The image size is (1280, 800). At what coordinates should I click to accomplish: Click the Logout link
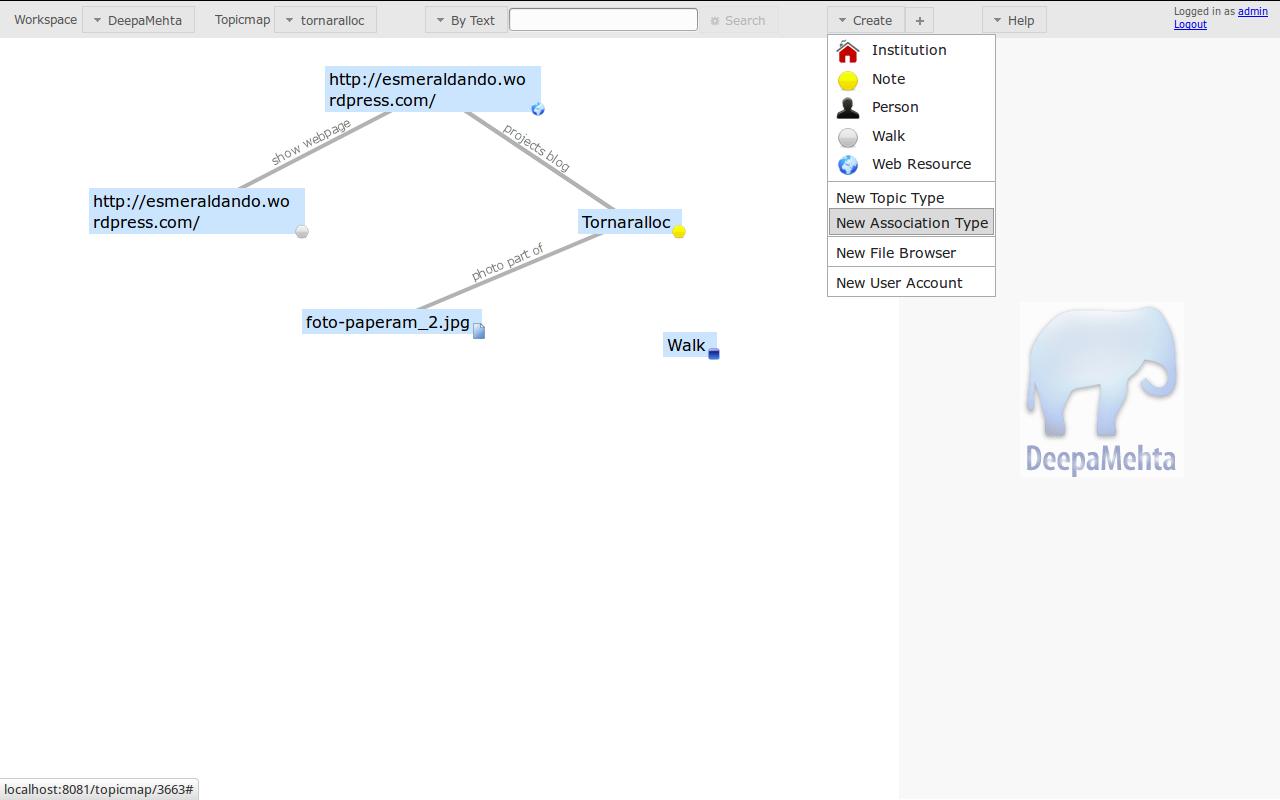point(1190,24)
